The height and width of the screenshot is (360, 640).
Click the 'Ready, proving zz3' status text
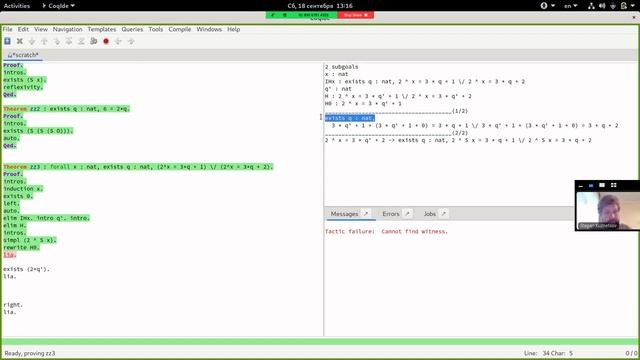pyautogui.click(x=30, y=353)
